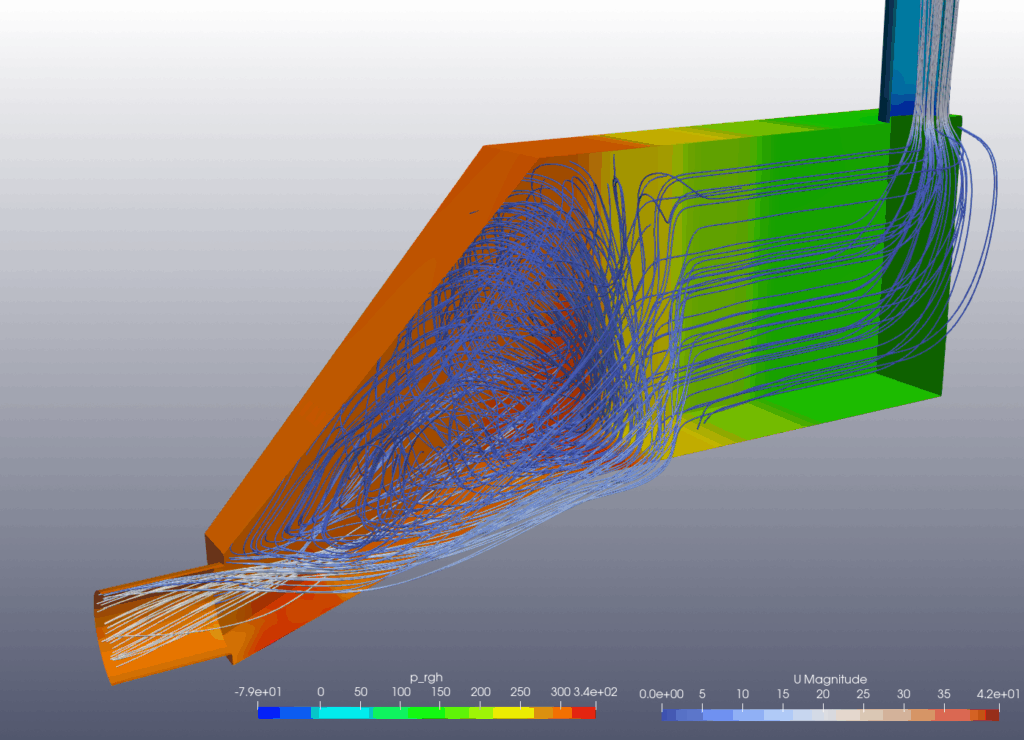Click the 25 tick label on U Magnitude legend
1024x740 pixels.
click(x=863, y=694)
